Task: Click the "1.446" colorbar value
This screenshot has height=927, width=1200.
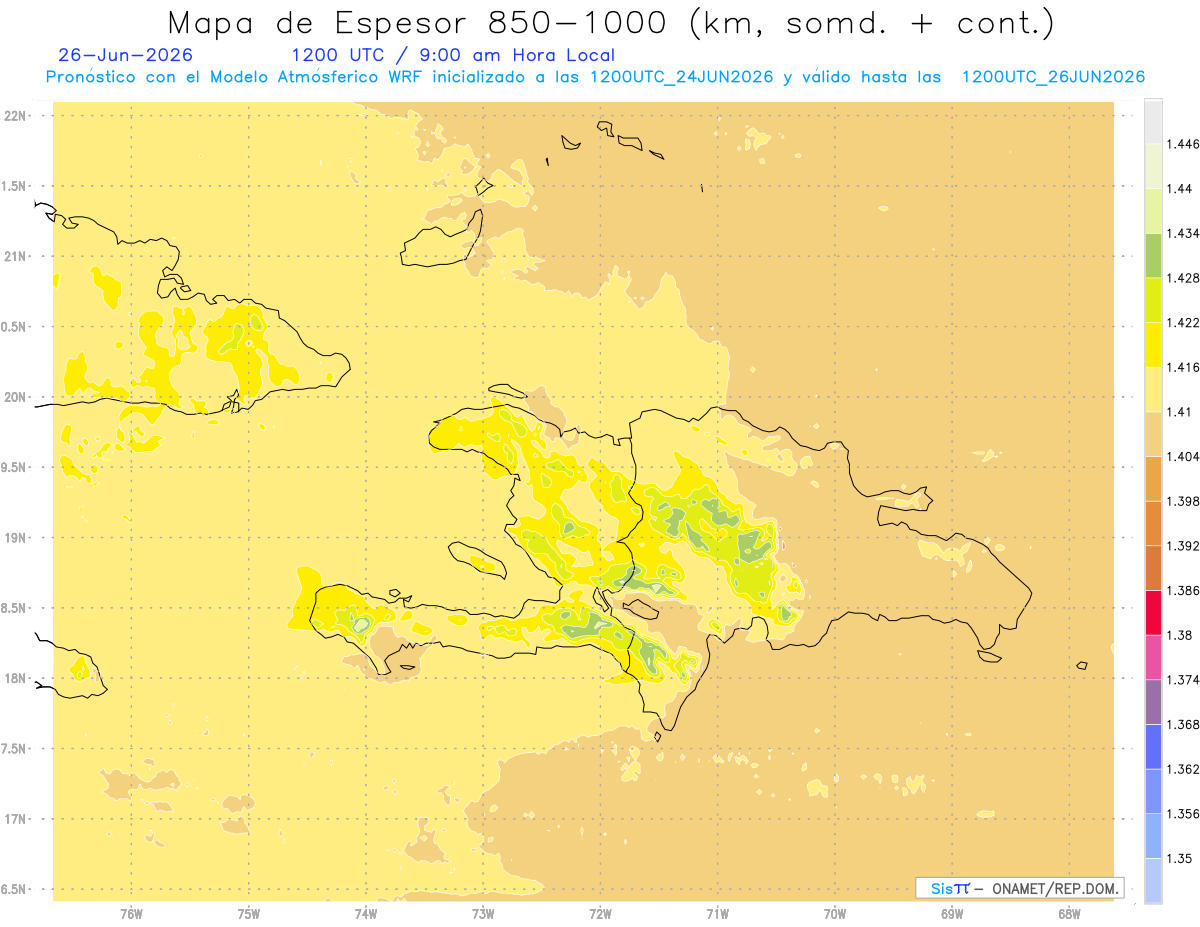Action: point(1183,144)
